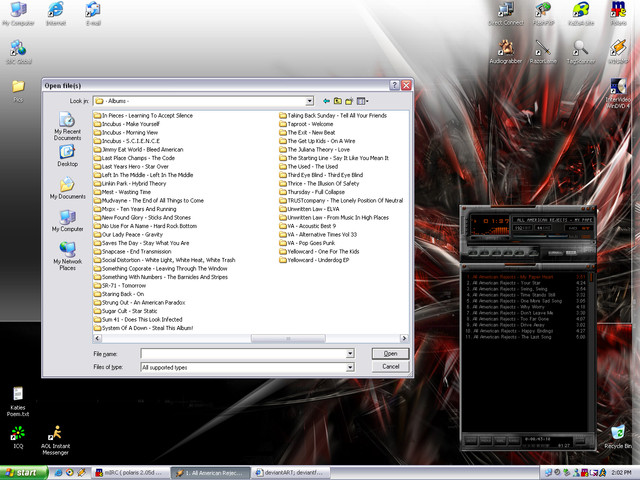
Task: Jump to Desktop in the places bar
Action: coord(67,155)
